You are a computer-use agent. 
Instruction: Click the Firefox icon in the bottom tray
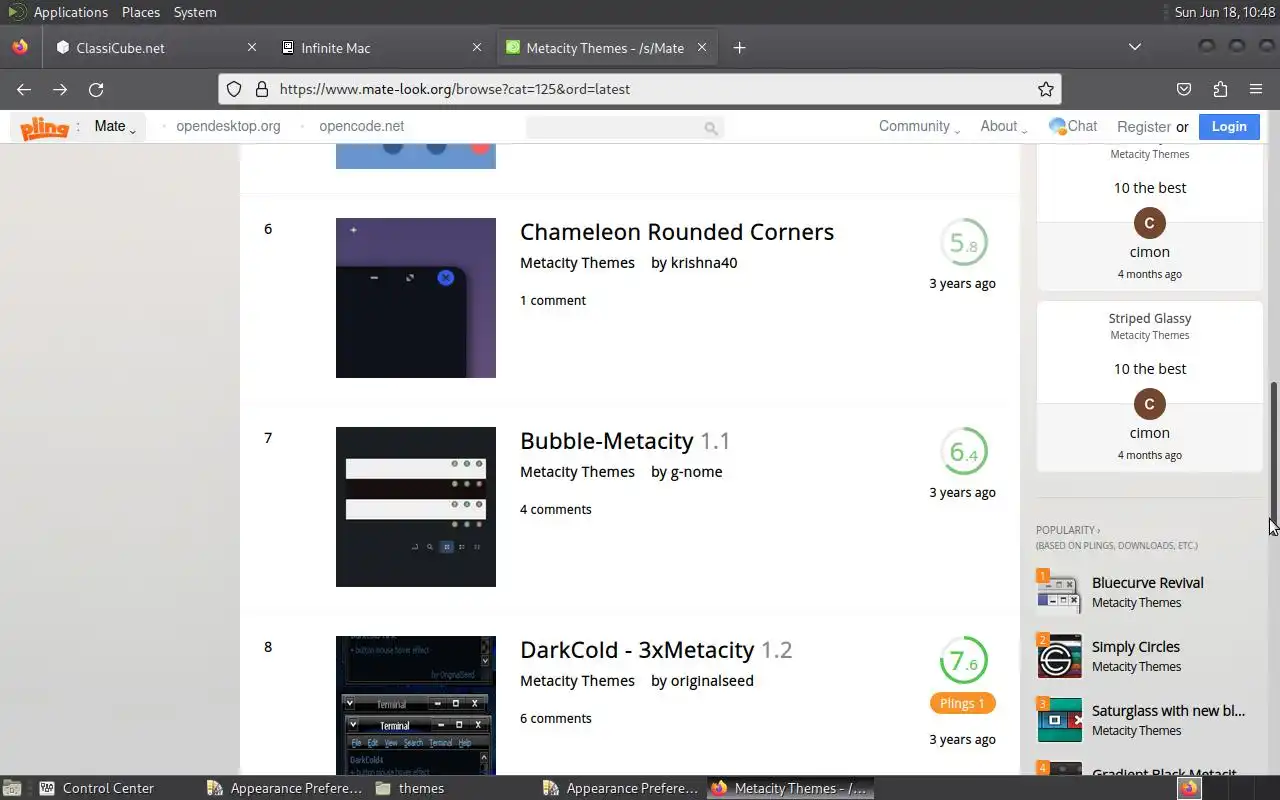(1189, 788)
